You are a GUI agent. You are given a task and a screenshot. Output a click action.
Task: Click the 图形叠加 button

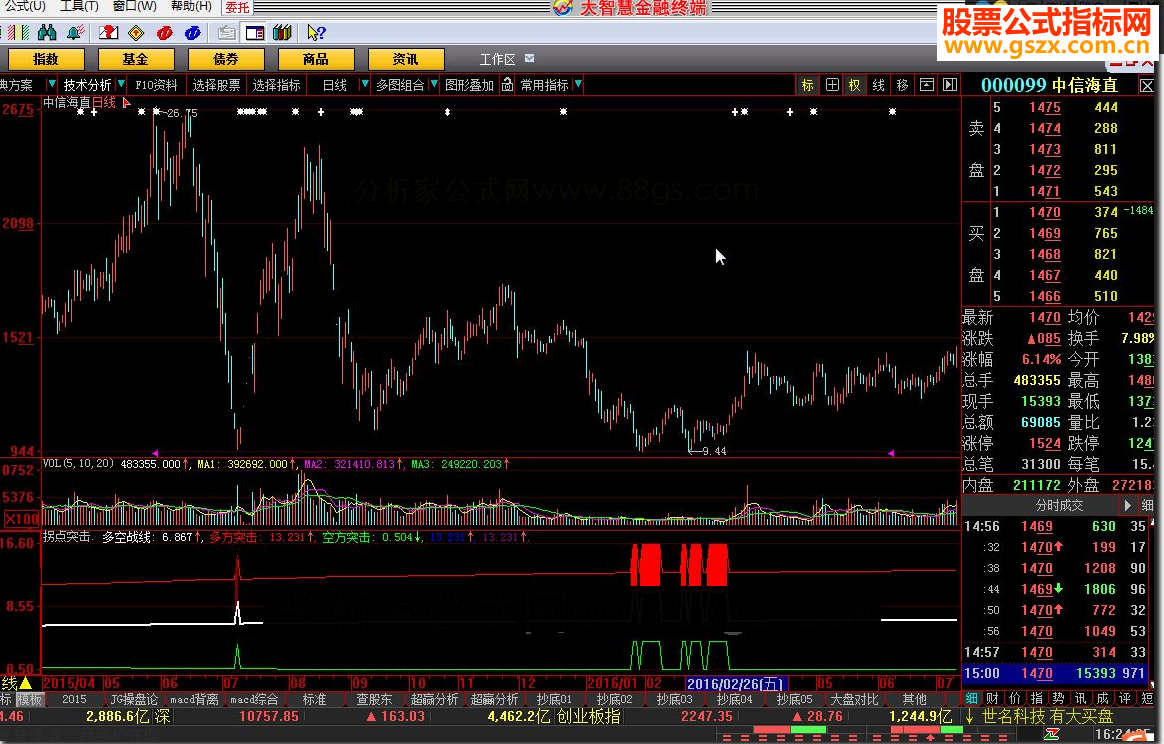coord(469,85)
